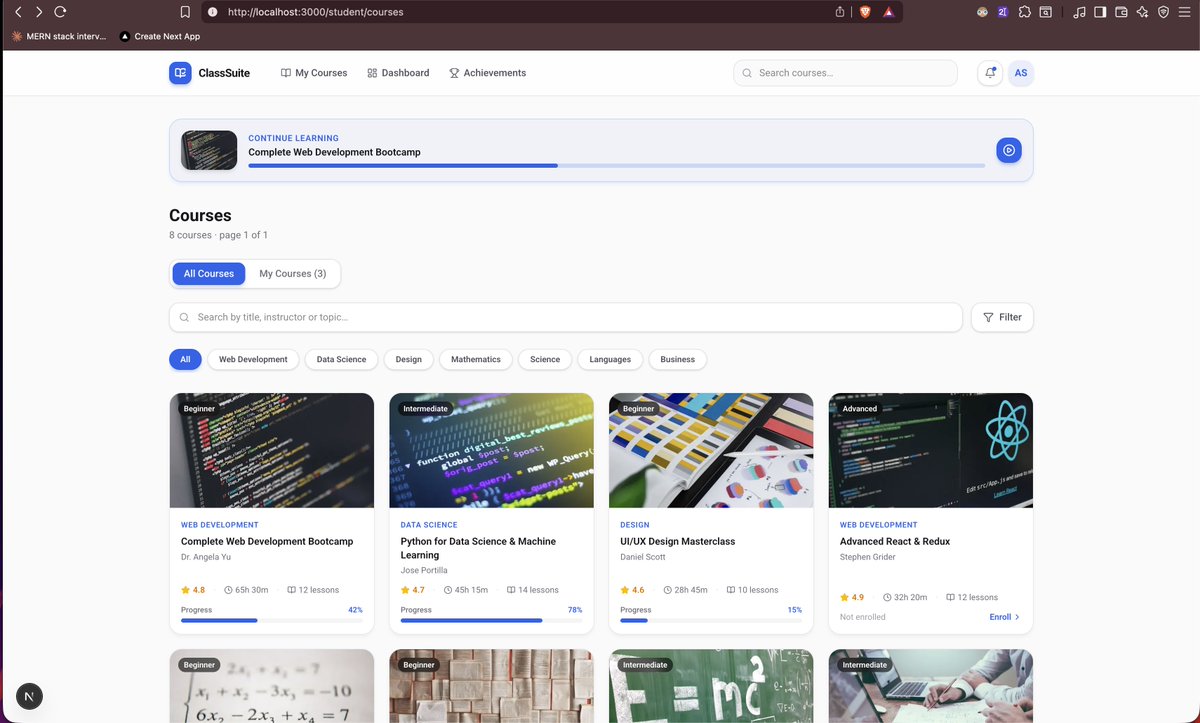
Task: Select the All Courses tab
Action: pos(209,273)
